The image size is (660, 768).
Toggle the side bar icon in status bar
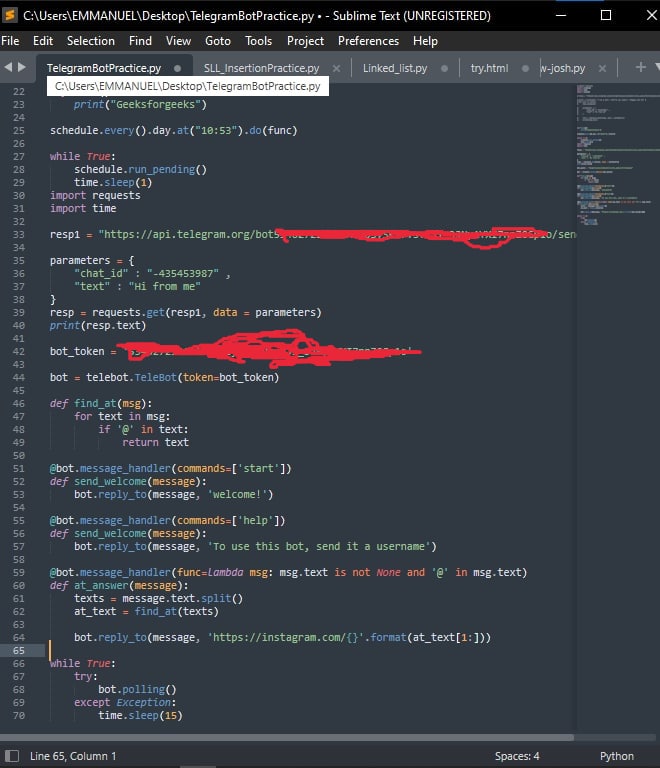pos(12,756)
